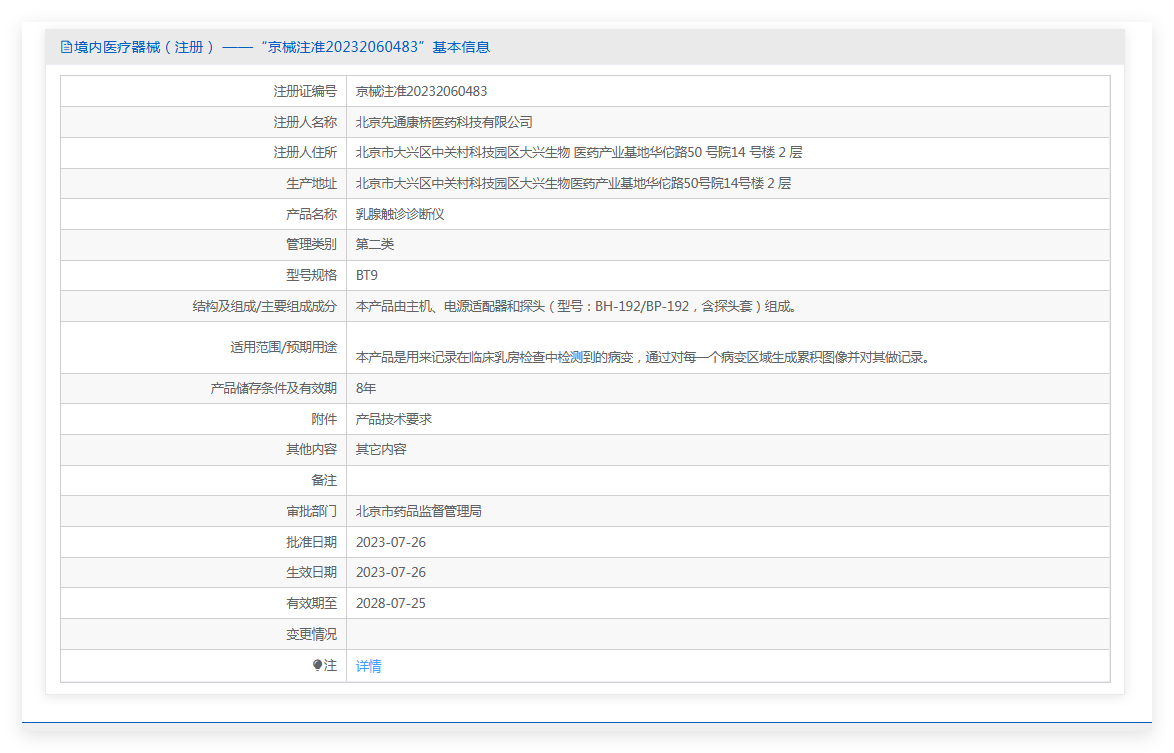1174x753 pixels.
Task: Click the approval date 2023-07-26 in 批准日期 row
Action: (x=391, y=542)
